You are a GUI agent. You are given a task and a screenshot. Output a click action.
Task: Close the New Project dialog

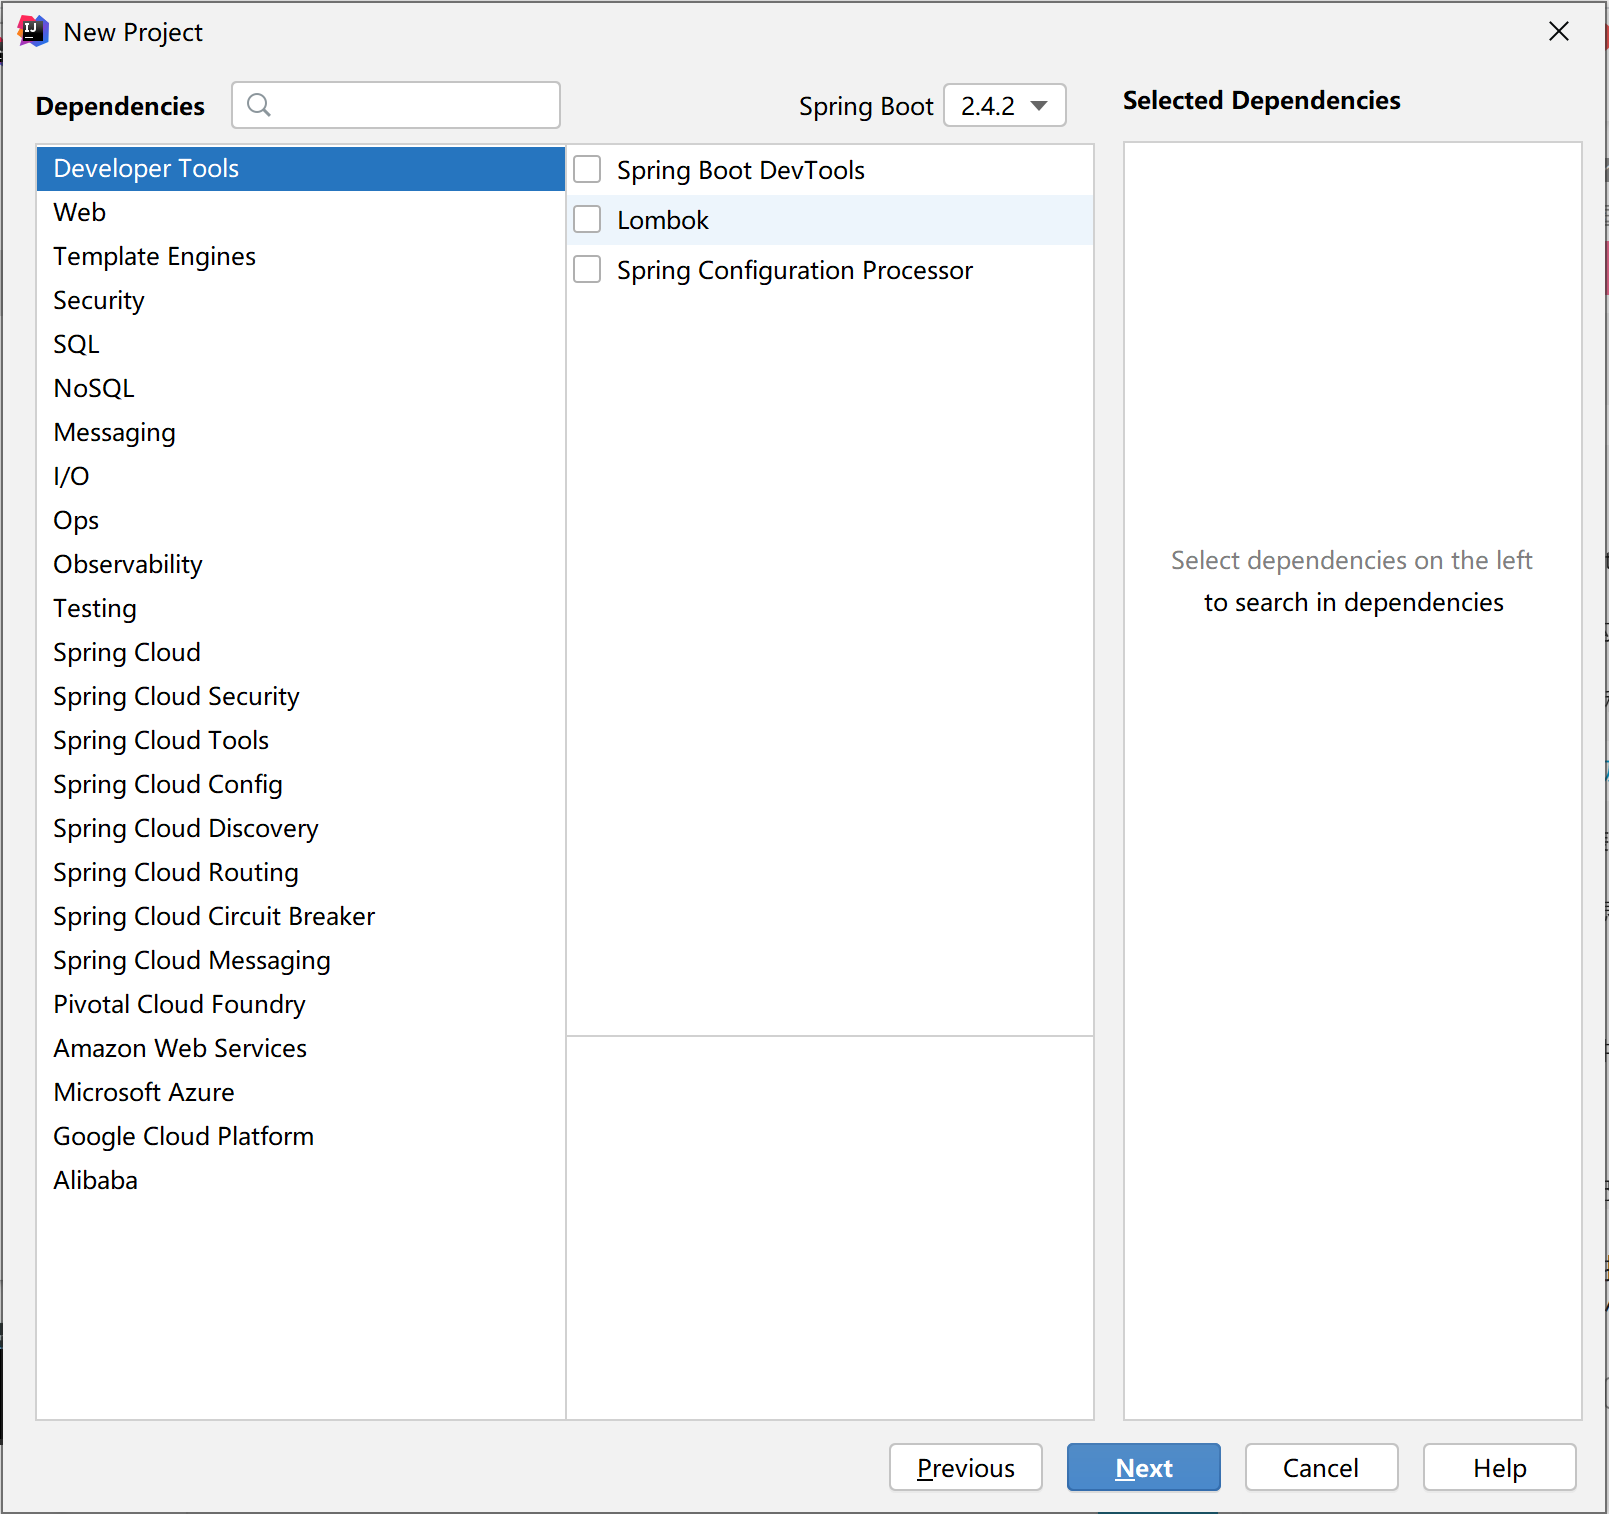[x=1558, y=32]
